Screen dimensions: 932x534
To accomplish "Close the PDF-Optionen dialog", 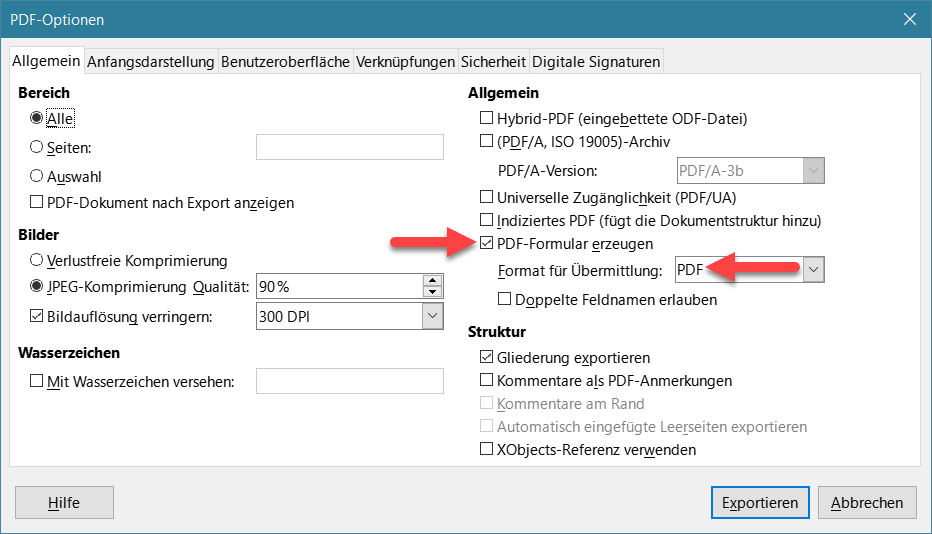I will pyautogui.click(x=909, y=20).
